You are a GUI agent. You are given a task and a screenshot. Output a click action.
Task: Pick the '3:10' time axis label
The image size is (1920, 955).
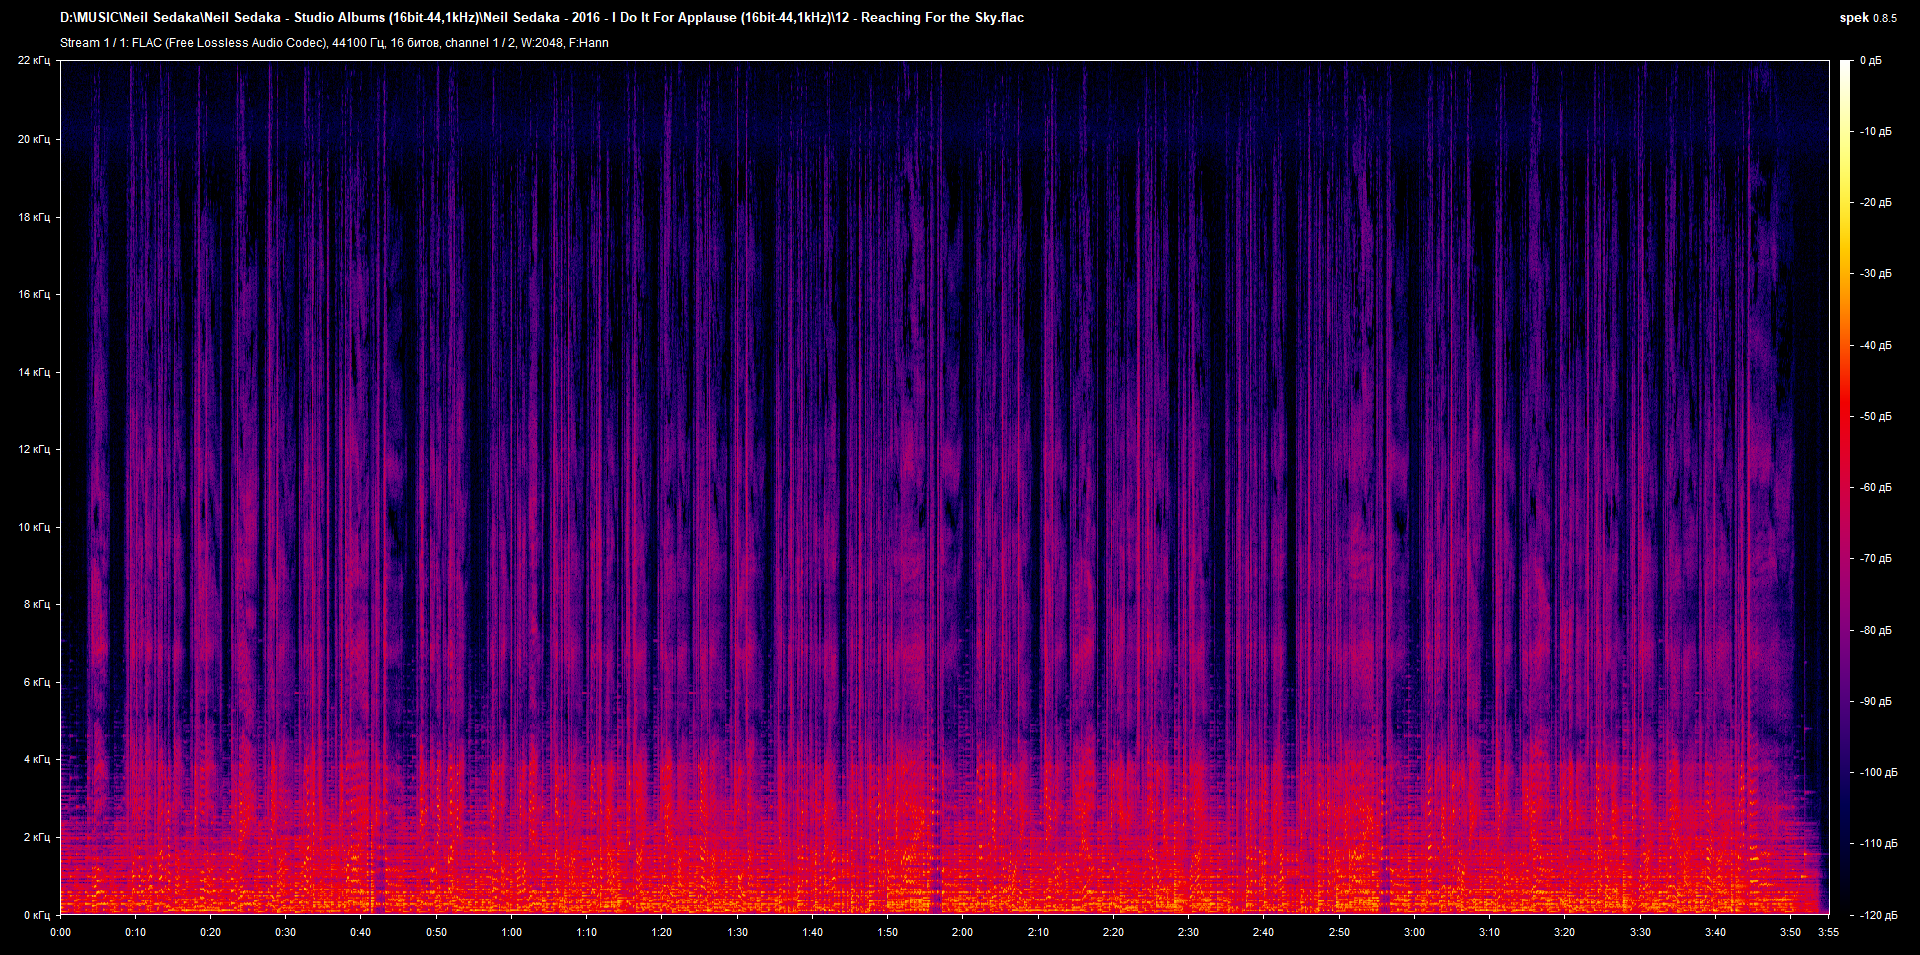1490,932
